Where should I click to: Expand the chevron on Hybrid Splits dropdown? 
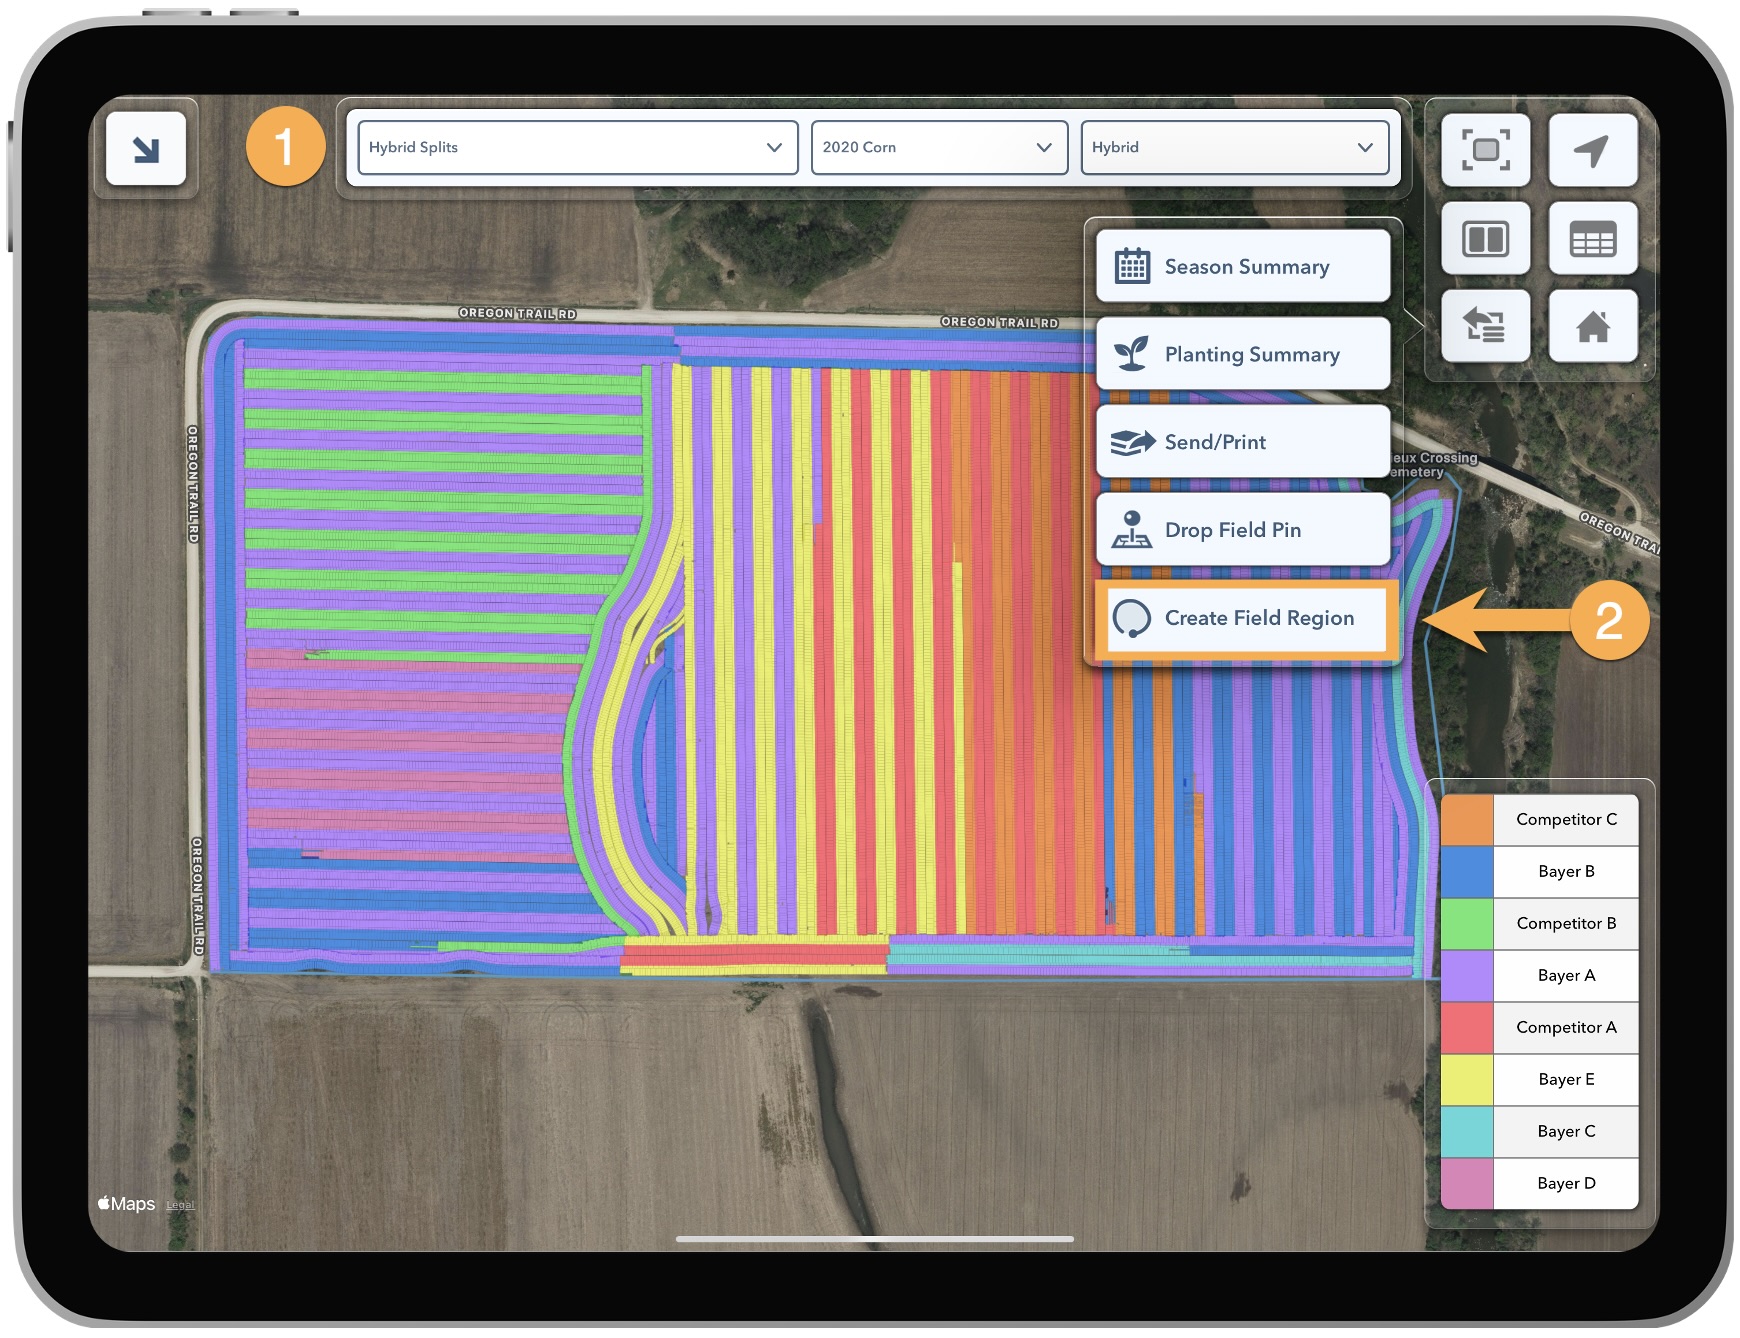(774, 147)
